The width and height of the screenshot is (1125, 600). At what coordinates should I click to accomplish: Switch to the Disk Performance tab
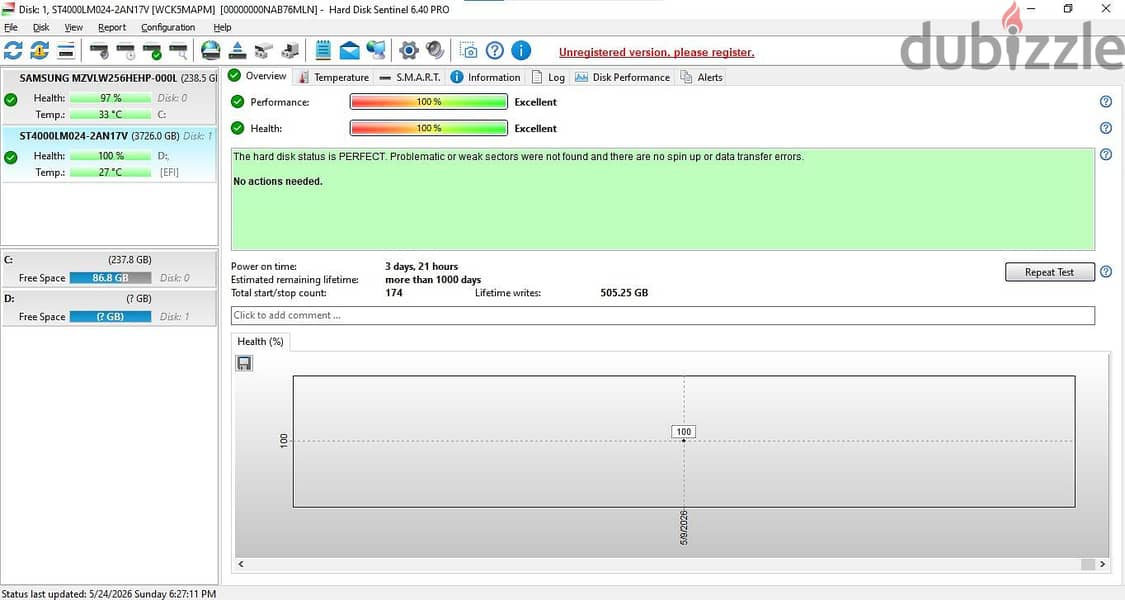click(622, 77)
